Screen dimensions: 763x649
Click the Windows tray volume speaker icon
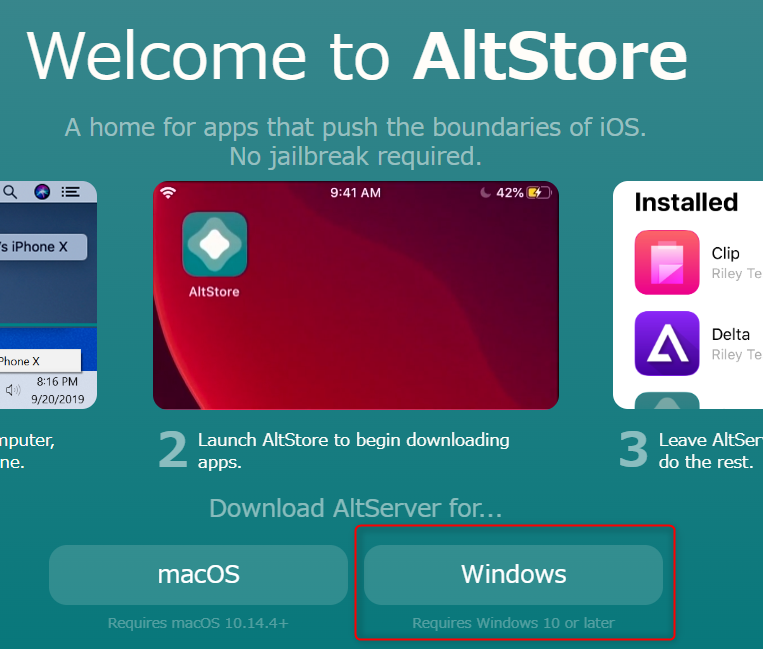[x=13, y=389]
